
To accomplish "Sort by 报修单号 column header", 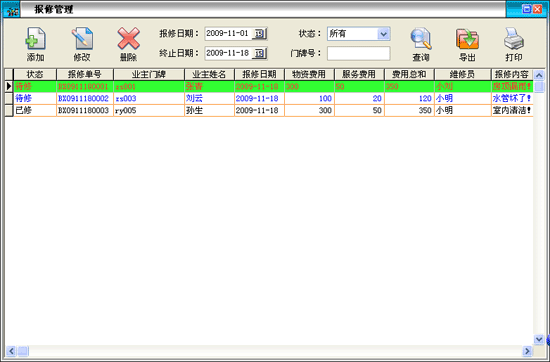I will click(85, 74).
